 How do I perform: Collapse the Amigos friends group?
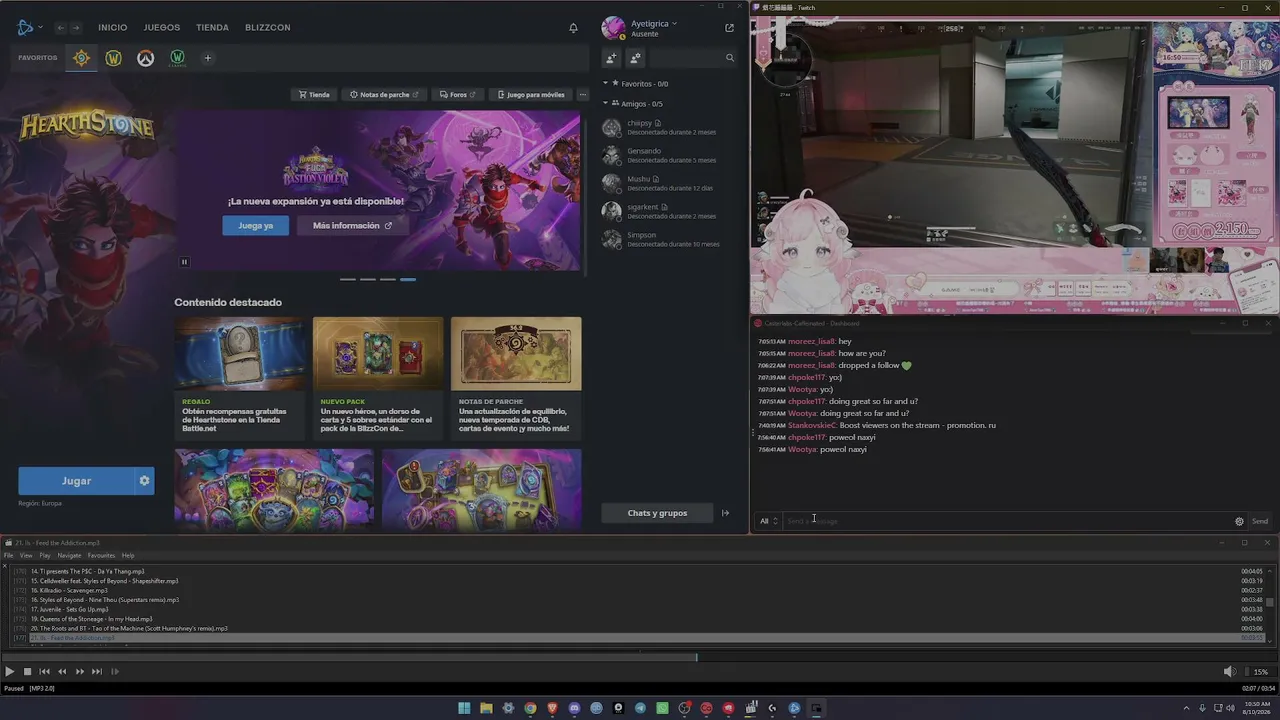605,104
